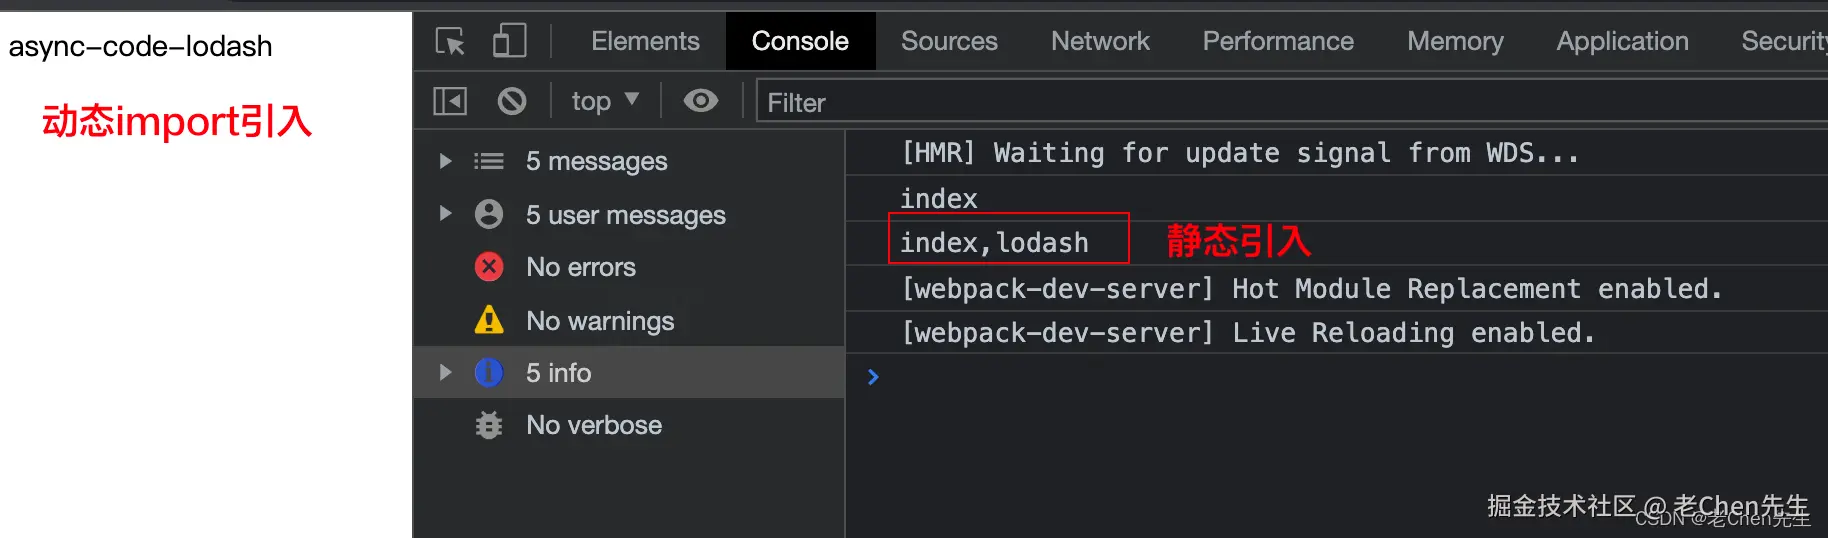The height and width of the screenshot is (538, 1828).
Task: Click the No verbose bug icon
Action: click(x=489, y=425)
